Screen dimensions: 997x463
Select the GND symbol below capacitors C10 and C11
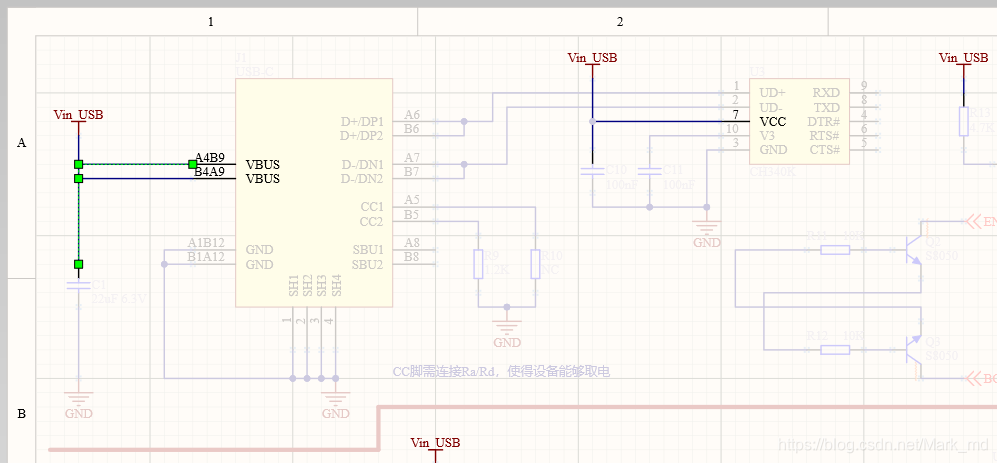tap(706, 233)
